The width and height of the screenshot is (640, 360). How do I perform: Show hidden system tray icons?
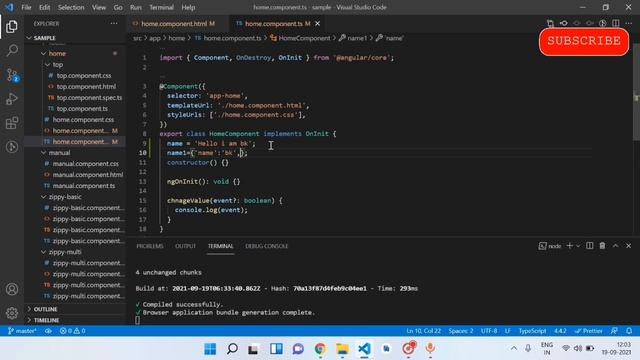tap(514, 349)
